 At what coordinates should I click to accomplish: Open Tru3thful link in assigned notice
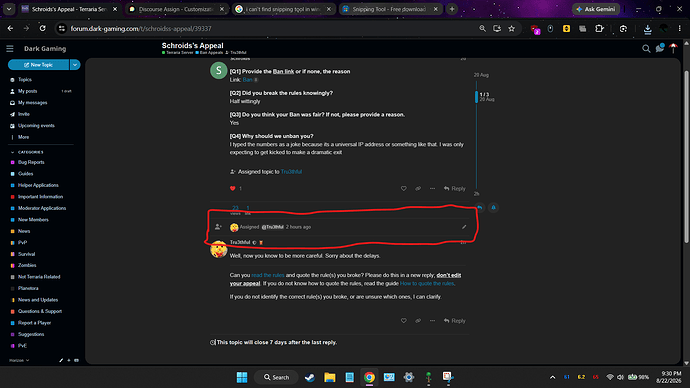pos(291,172)
